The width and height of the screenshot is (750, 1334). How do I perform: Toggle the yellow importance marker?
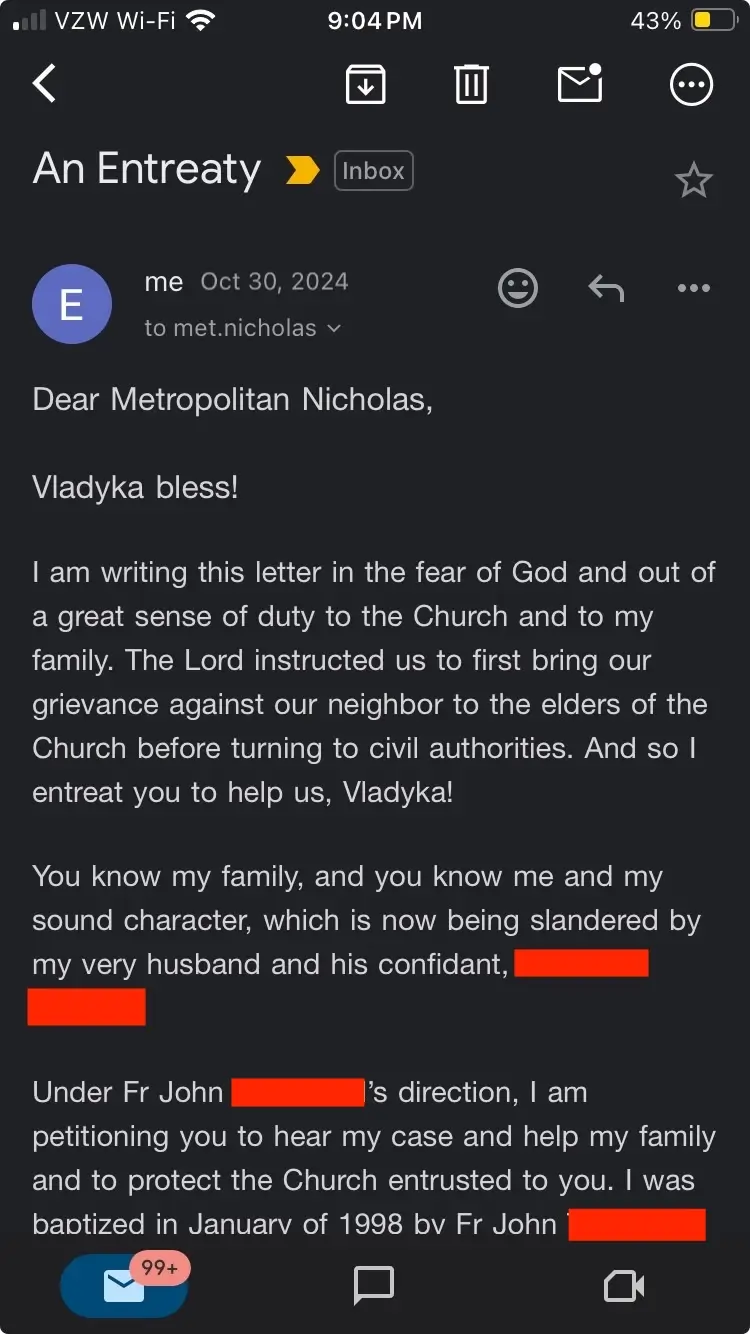(x=301, y=171)
